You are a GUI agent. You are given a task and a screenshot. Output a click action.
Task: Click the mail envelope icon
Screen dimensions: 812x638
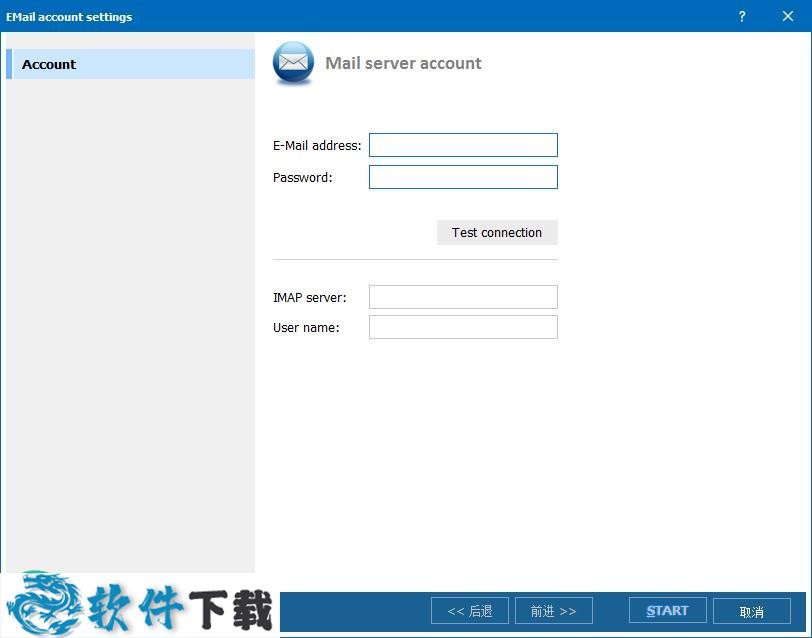(x=293, y=63)
